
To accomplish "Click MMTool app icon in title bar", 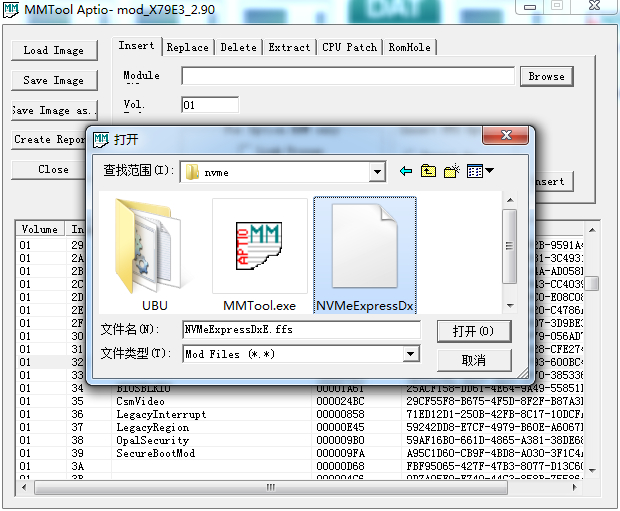I will click(11, 9).
